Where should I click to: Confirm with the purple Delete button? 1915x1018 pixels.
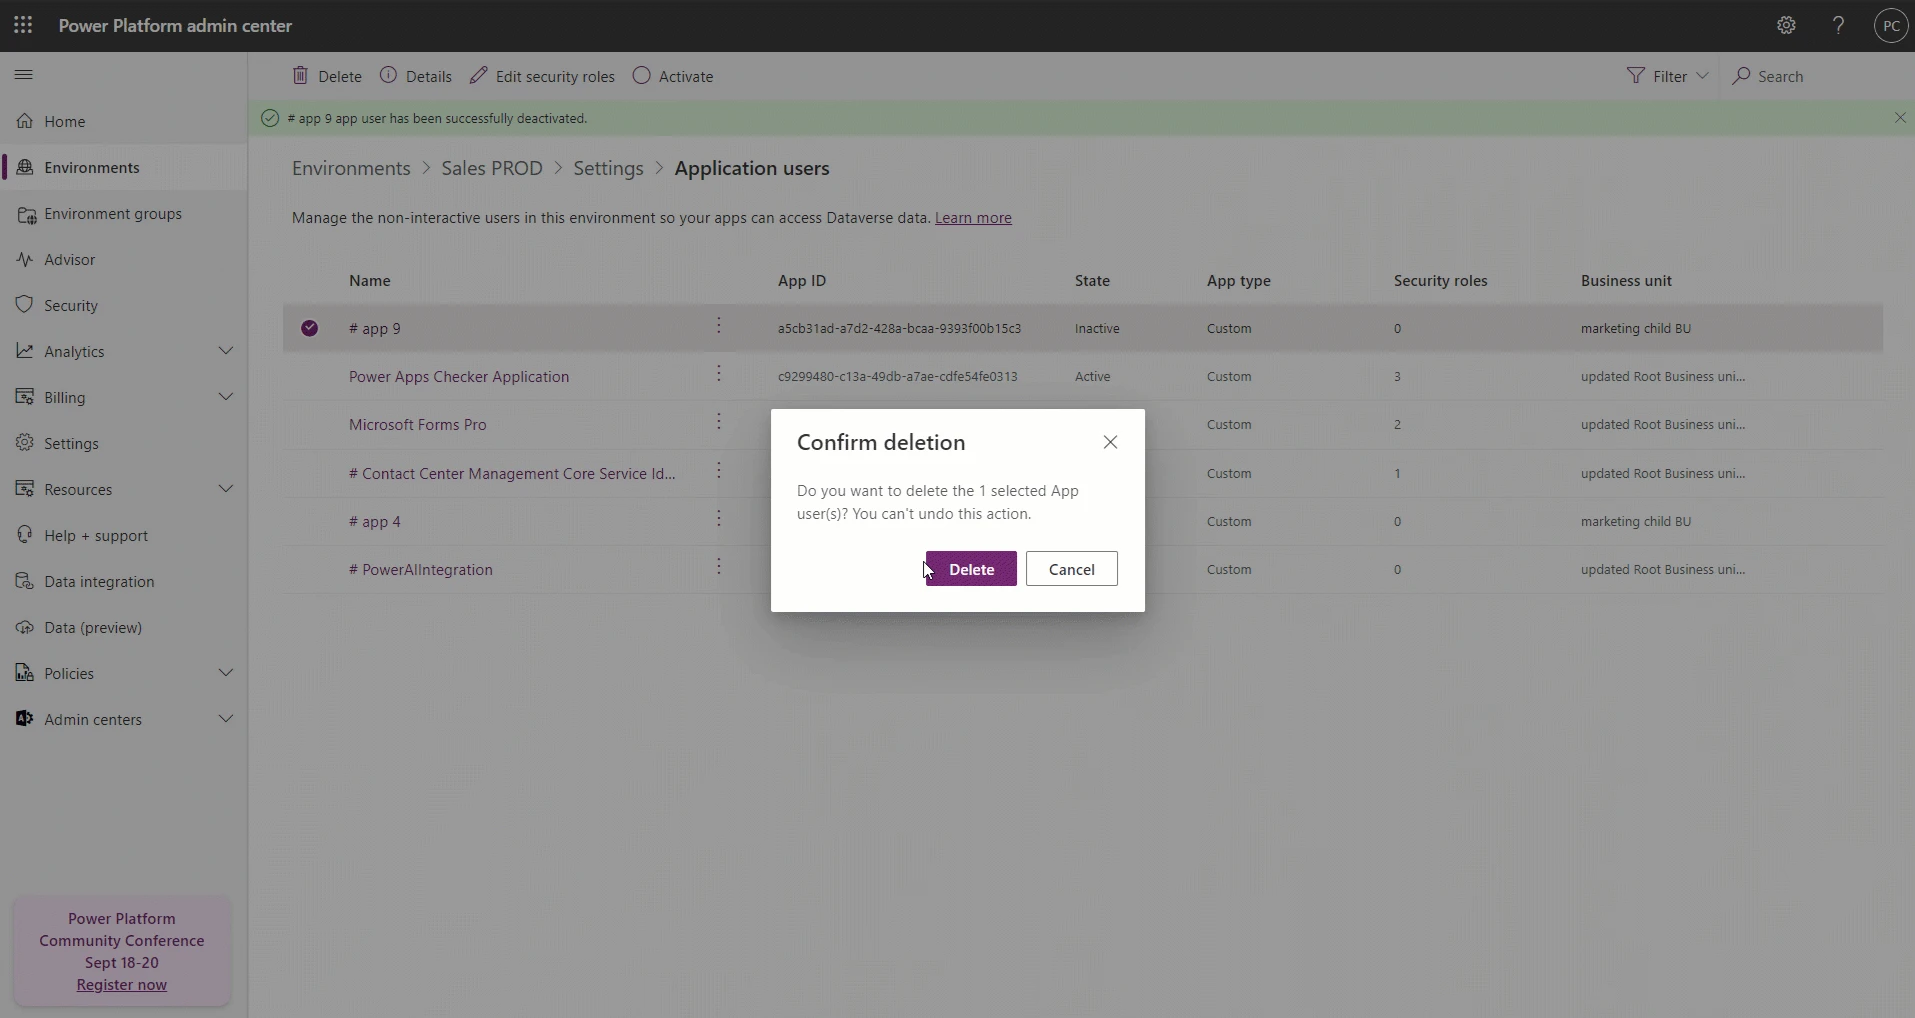971,569
